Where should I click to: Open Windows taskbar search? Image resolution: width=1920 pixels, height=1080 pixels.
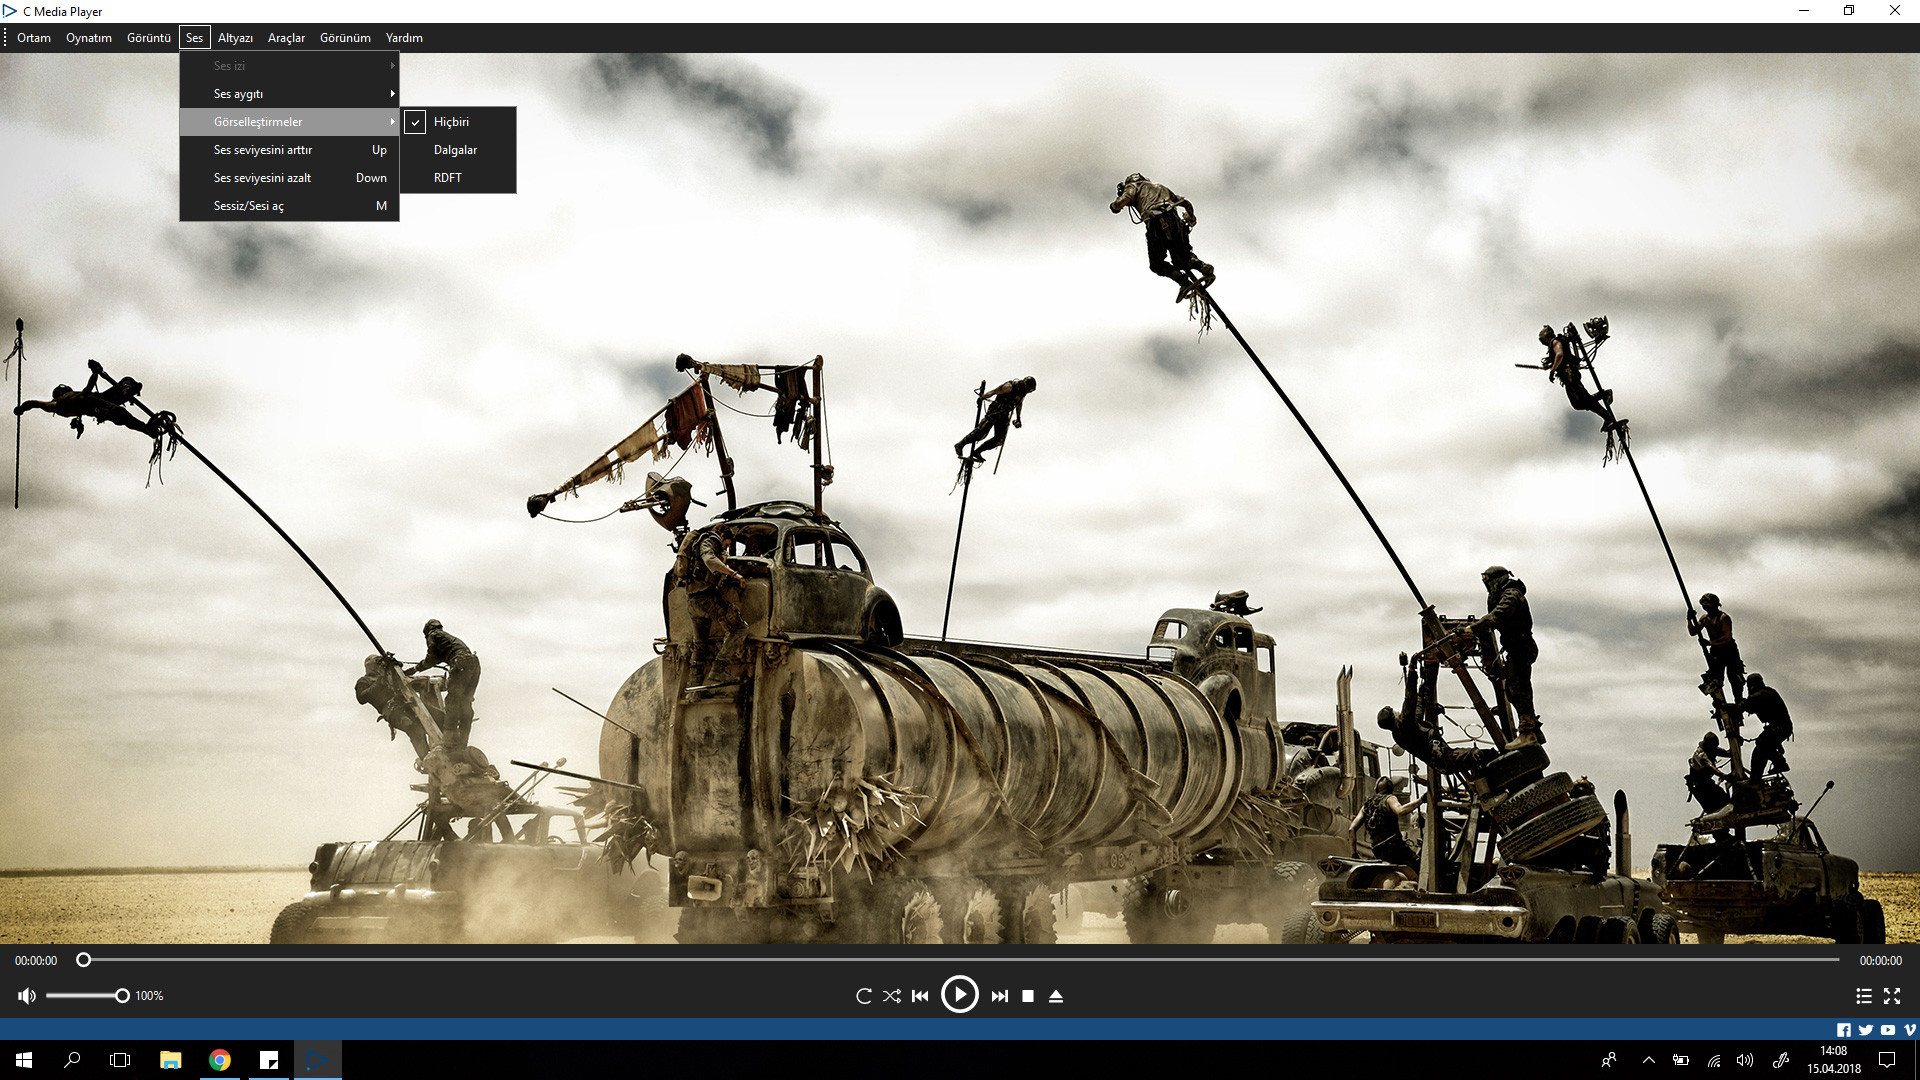pos(72,1060)
